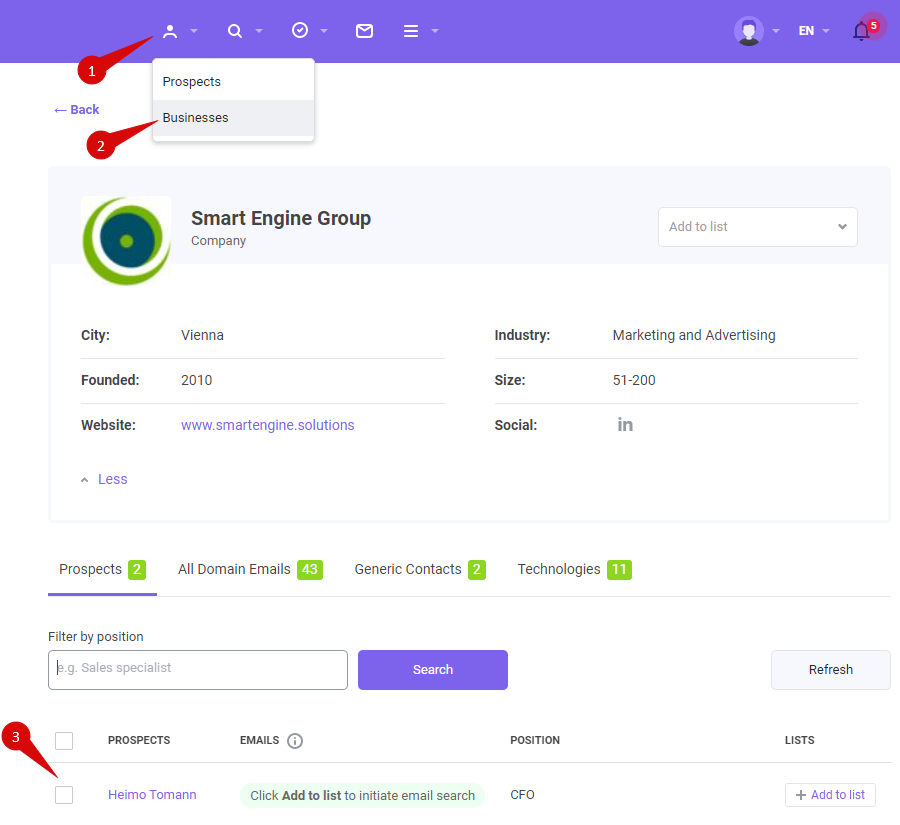This screenshot has width=900, height=825.
Task: Open the checkmark verifier icon
Action: (x=300, y=30)
